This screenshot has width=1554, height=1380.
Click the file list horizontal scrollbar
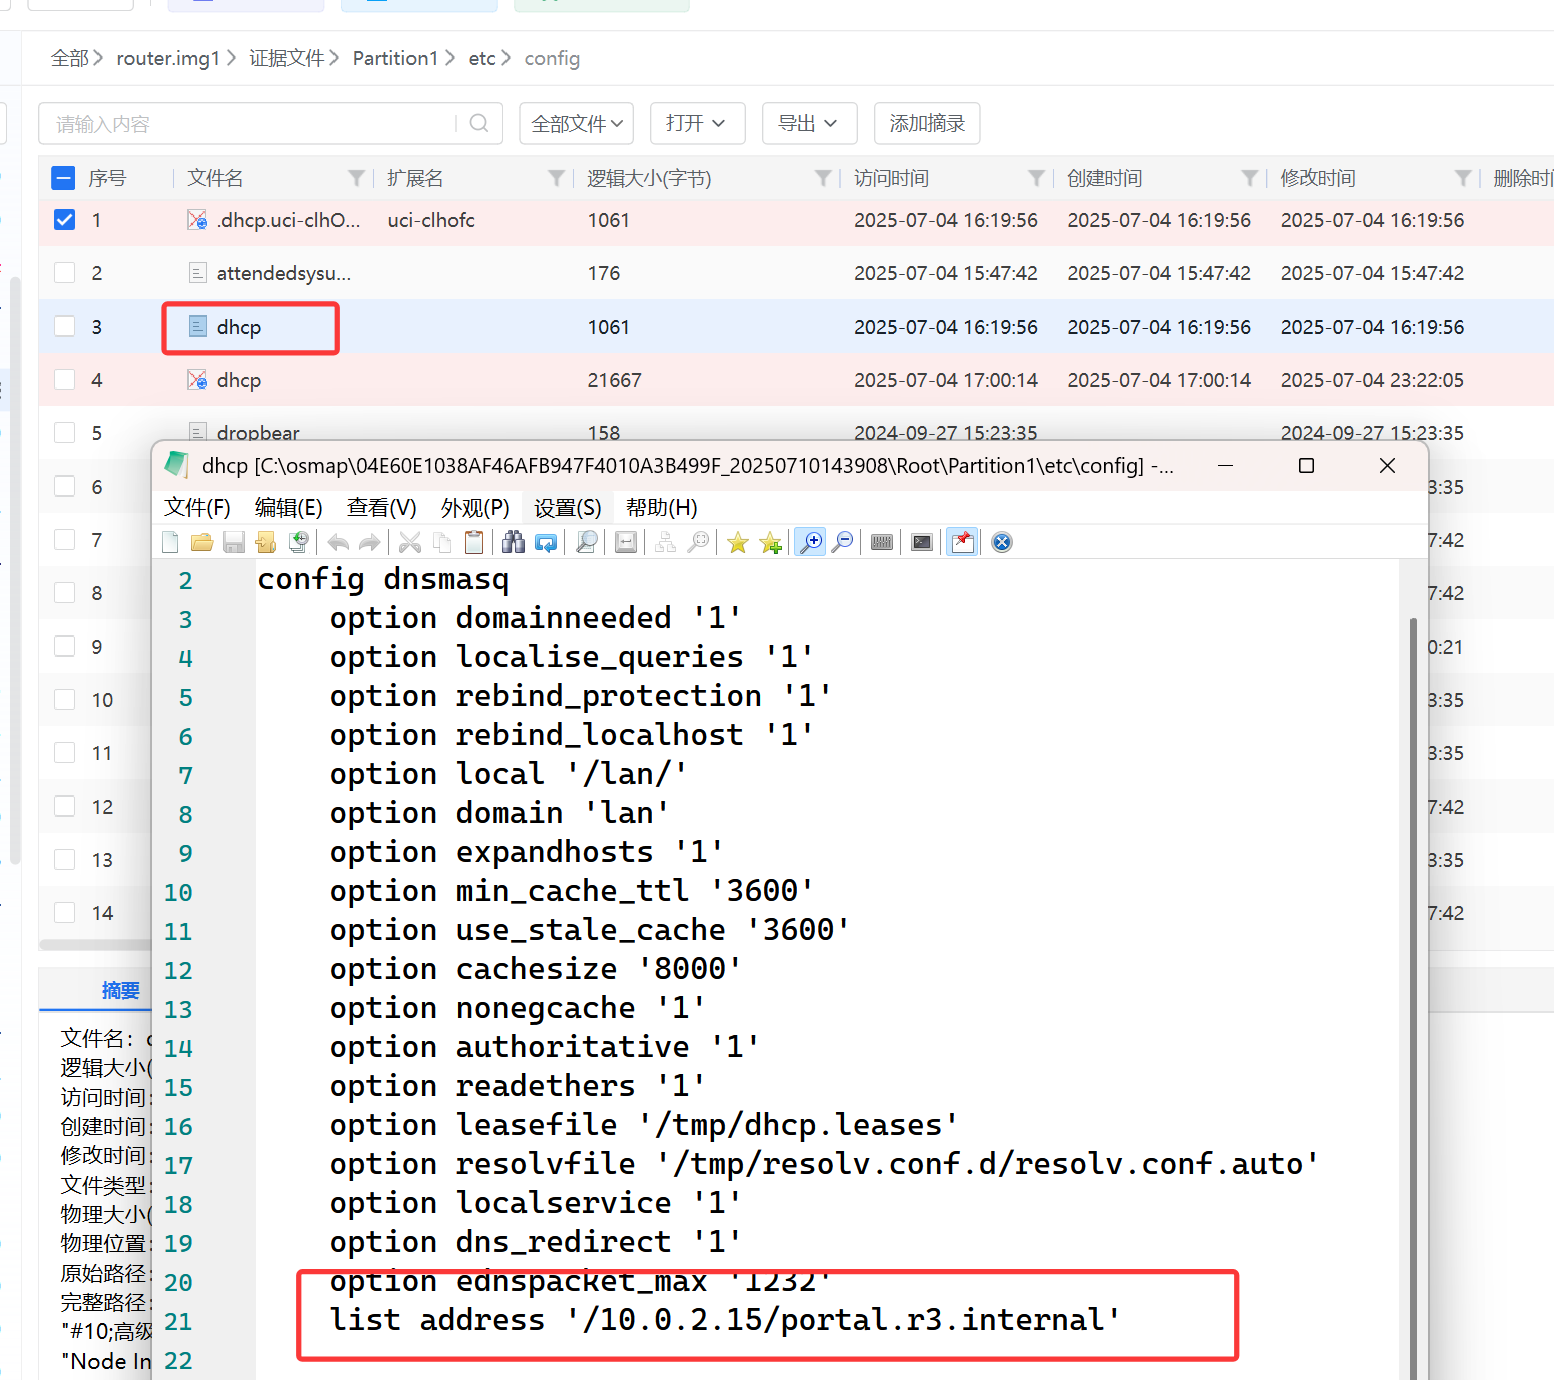pos(95,944)
